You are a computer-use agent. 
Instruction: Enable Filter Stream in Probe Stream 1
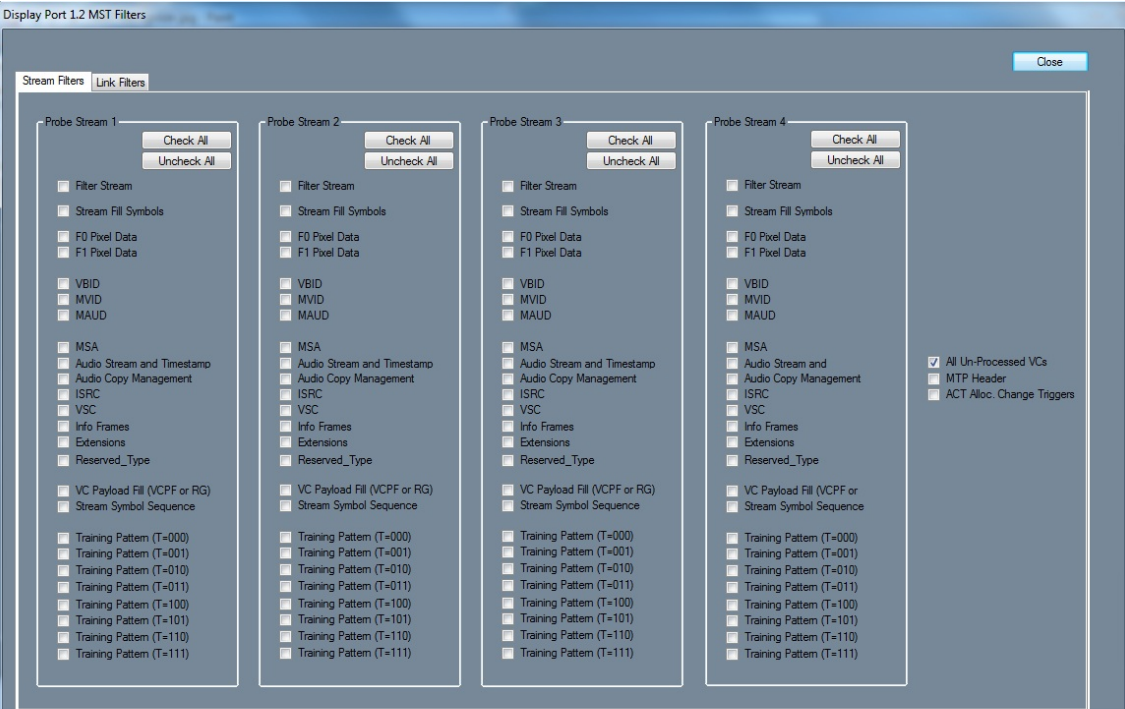63,186
